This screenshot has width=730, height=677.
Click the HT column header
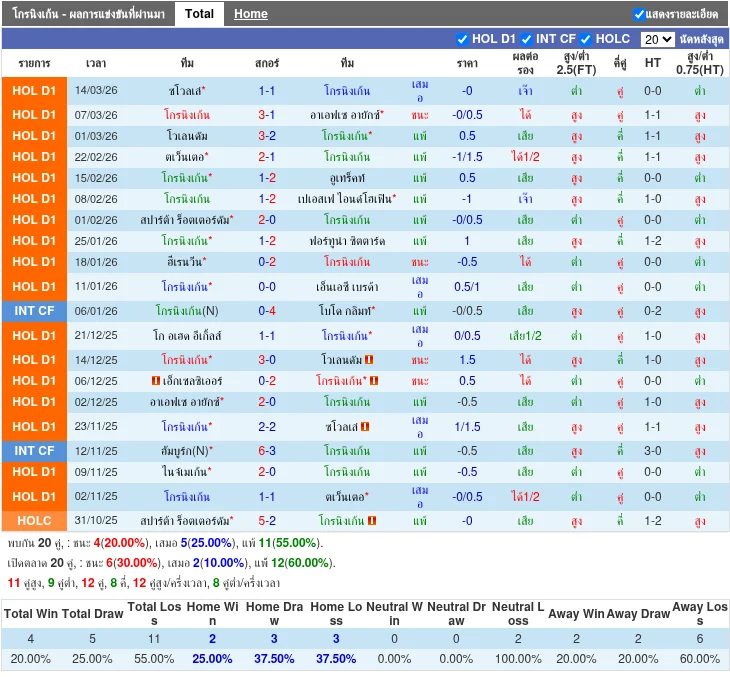pos(652,63)
